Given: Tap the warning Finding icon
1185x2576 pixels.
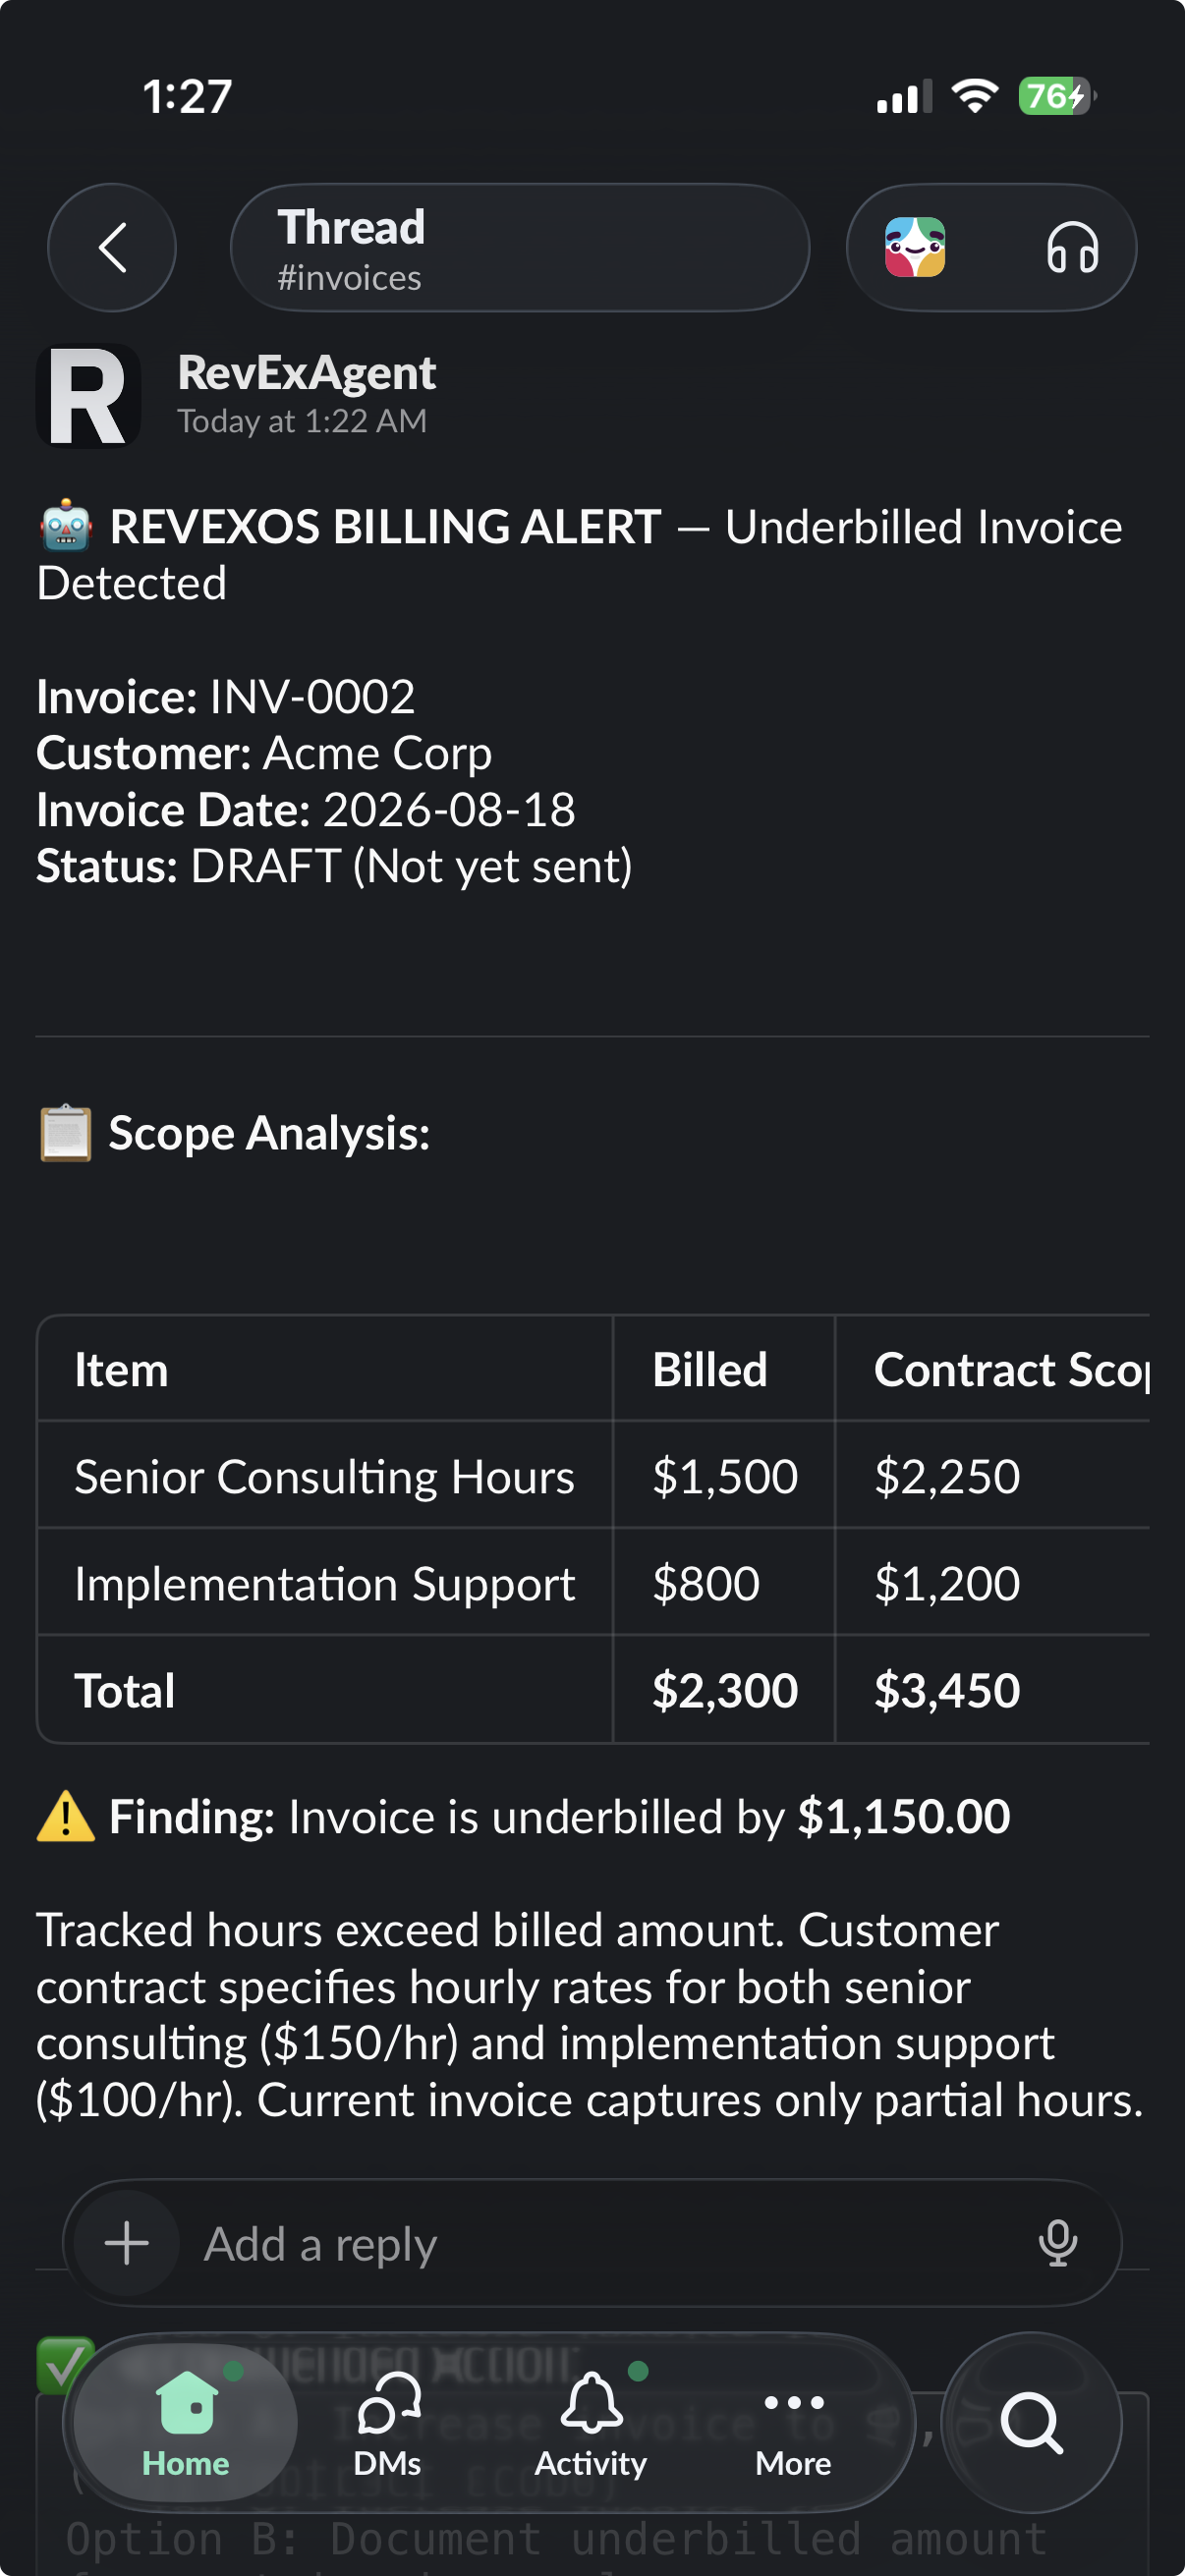Looking at the screenshot, I should (x=66, y=1816).
